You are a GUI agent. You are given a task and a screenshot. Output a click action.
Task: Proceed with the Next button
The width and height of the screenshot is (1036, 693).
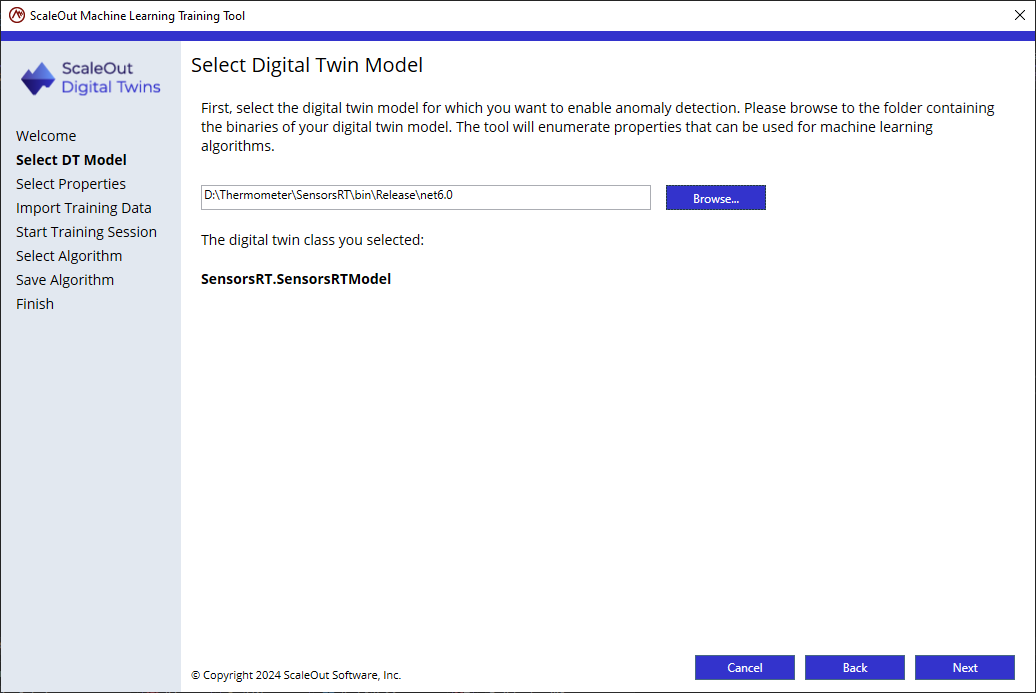(965, 668)
